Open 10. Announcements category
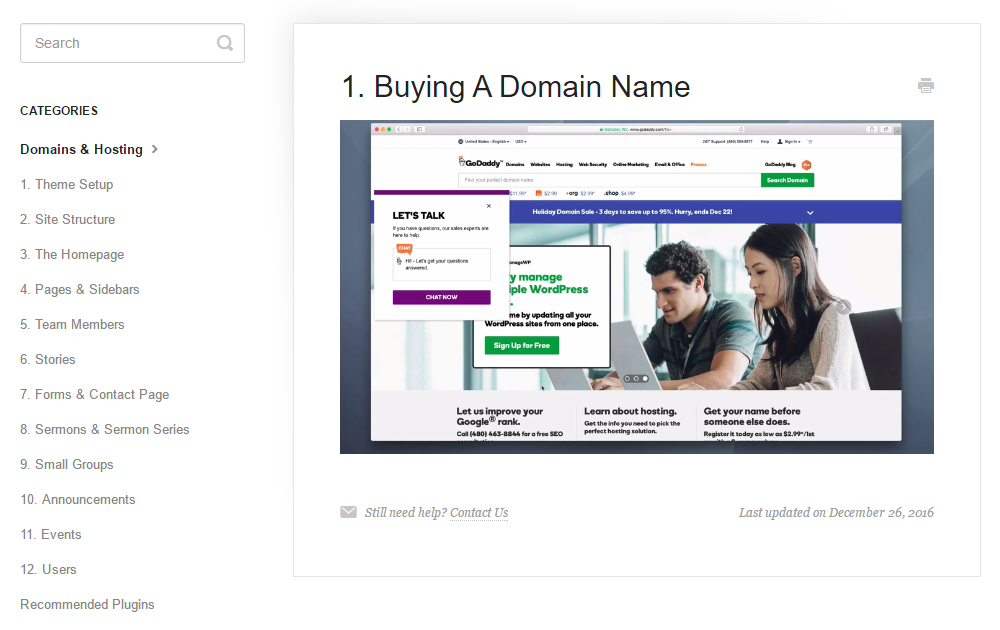1000x630 pixels. tap(78, 500)
